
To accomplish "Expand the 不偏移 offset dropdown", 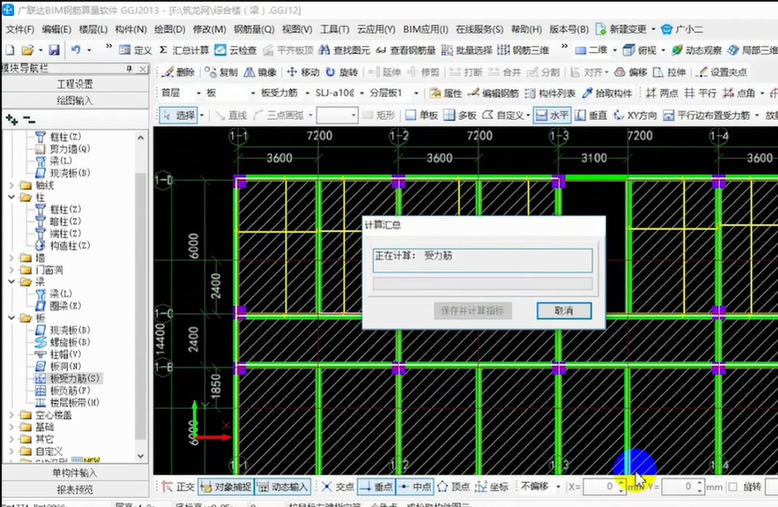I will tap(538, 487).
